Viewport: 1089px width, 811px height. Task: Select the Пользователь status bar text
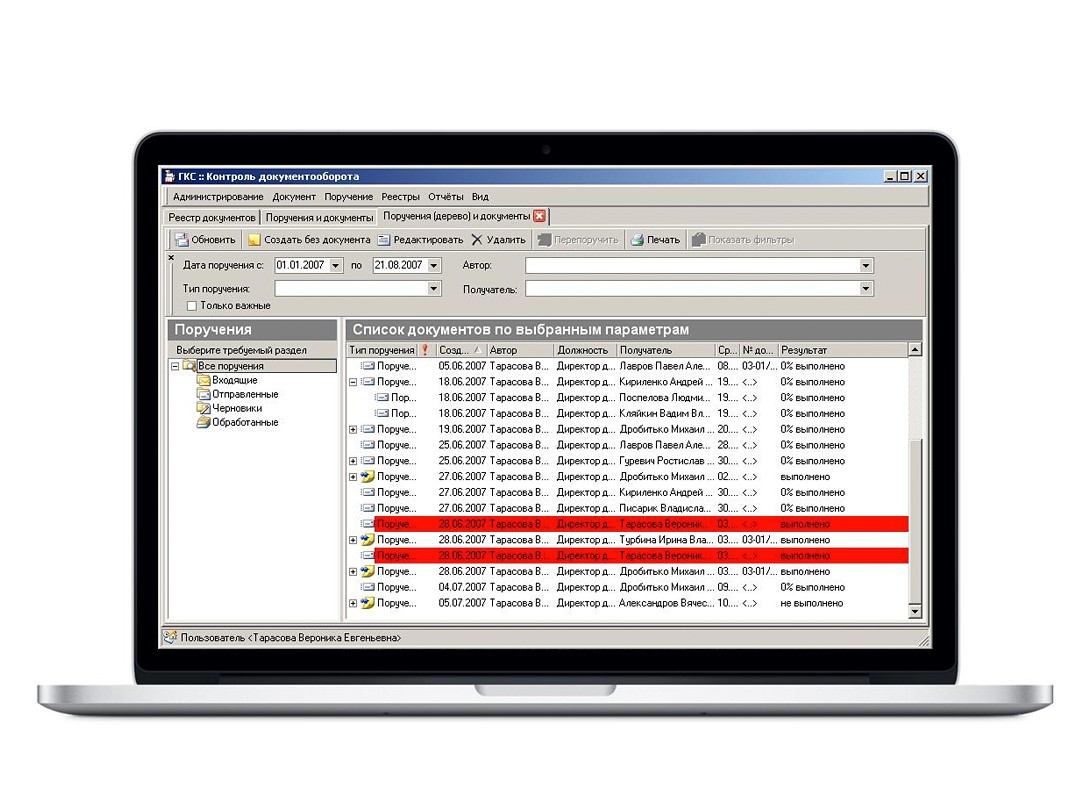tap(291, 637)
